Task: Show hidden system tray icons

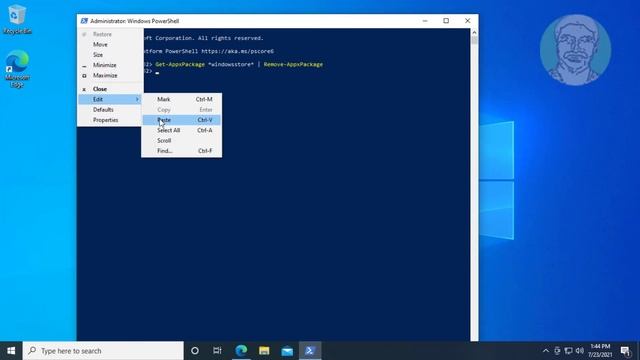Action: tap(546, 351)
